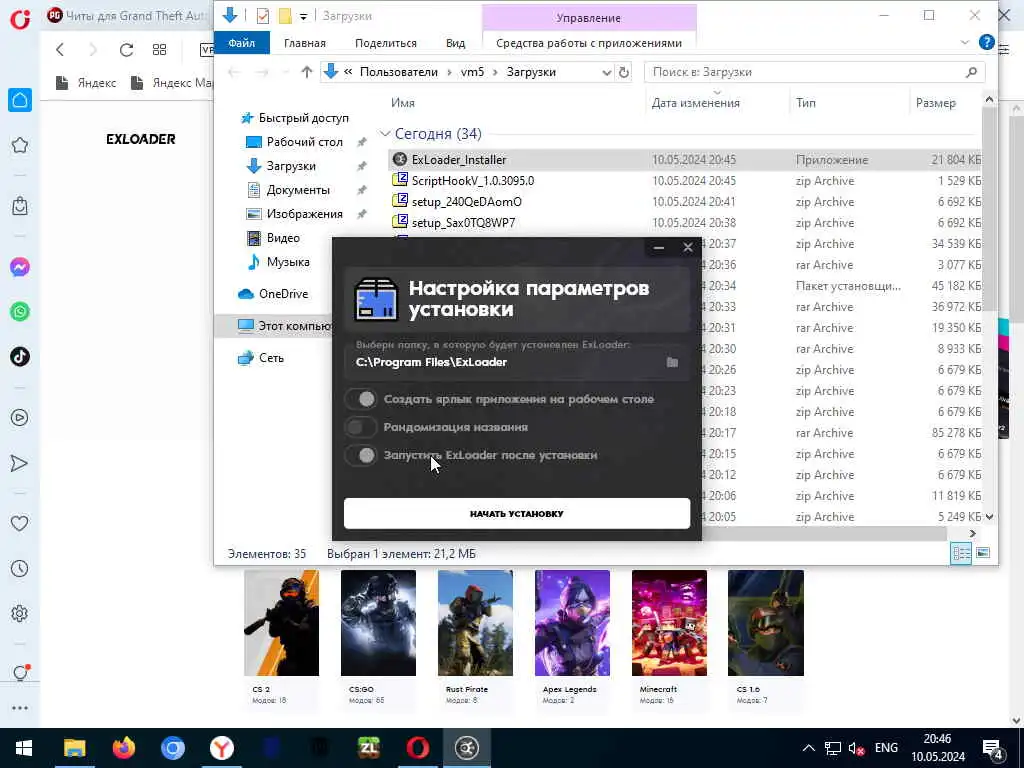The height and width of the screenshot is (768, 1024).
Task: Select Документы in navigation pane
Action: pyautogui.click(x=298, y=190)
